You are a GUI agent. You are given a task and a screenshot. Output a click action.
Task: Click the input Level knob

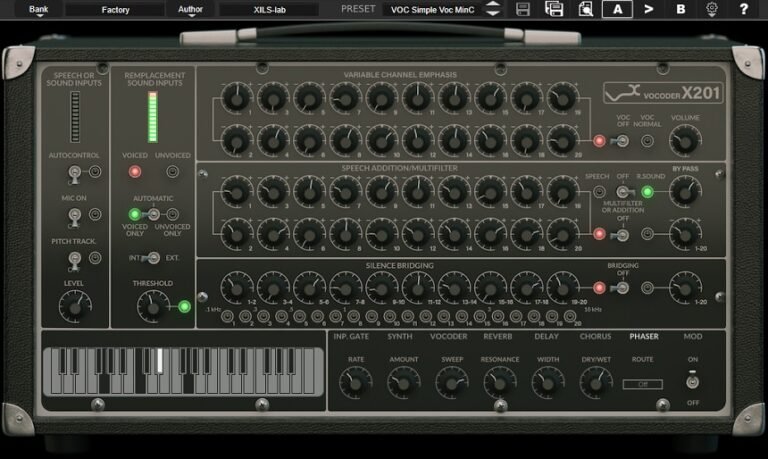point(75,307)
